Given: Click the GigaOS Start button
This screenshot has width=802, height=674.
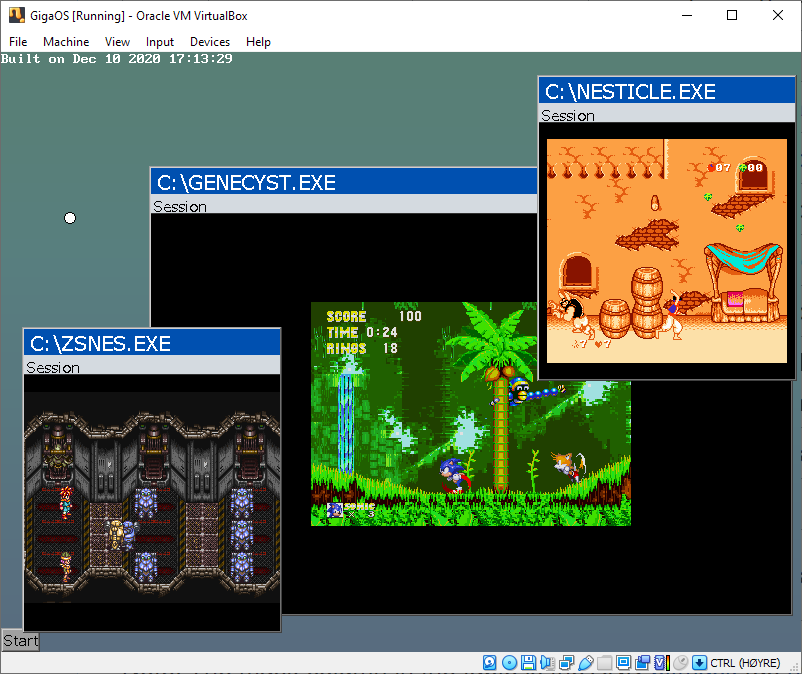Looking at the screenshot, I should [x=20, y=641].
